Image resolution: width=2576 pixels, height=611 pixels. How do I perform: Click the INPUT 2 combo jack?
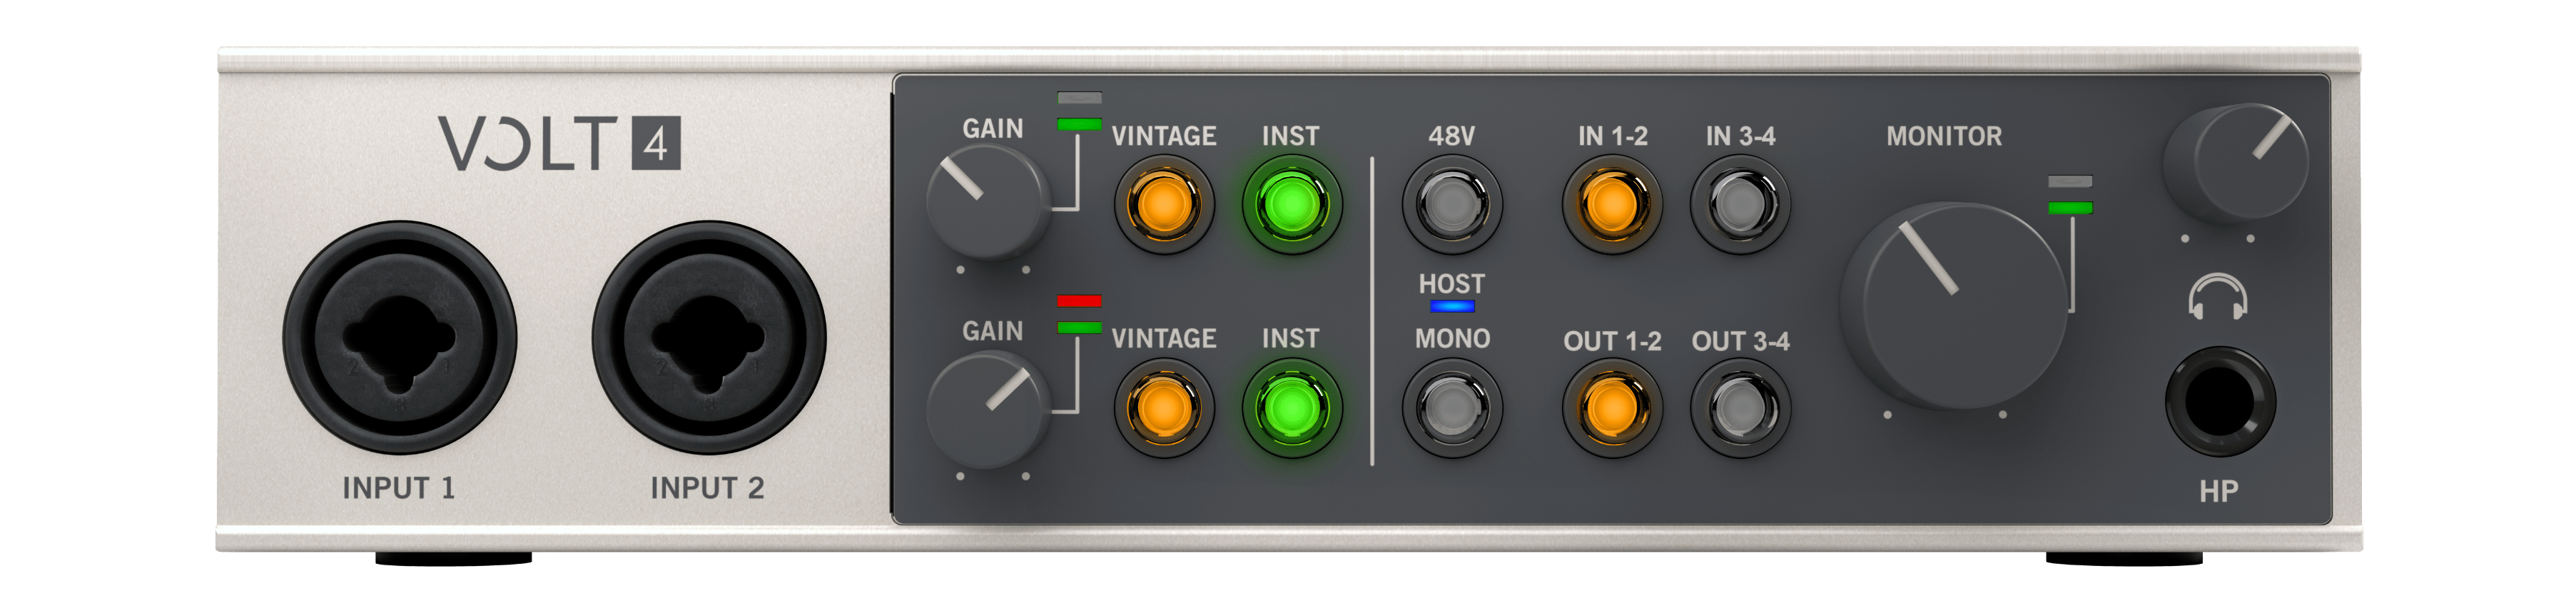point(708,338)
